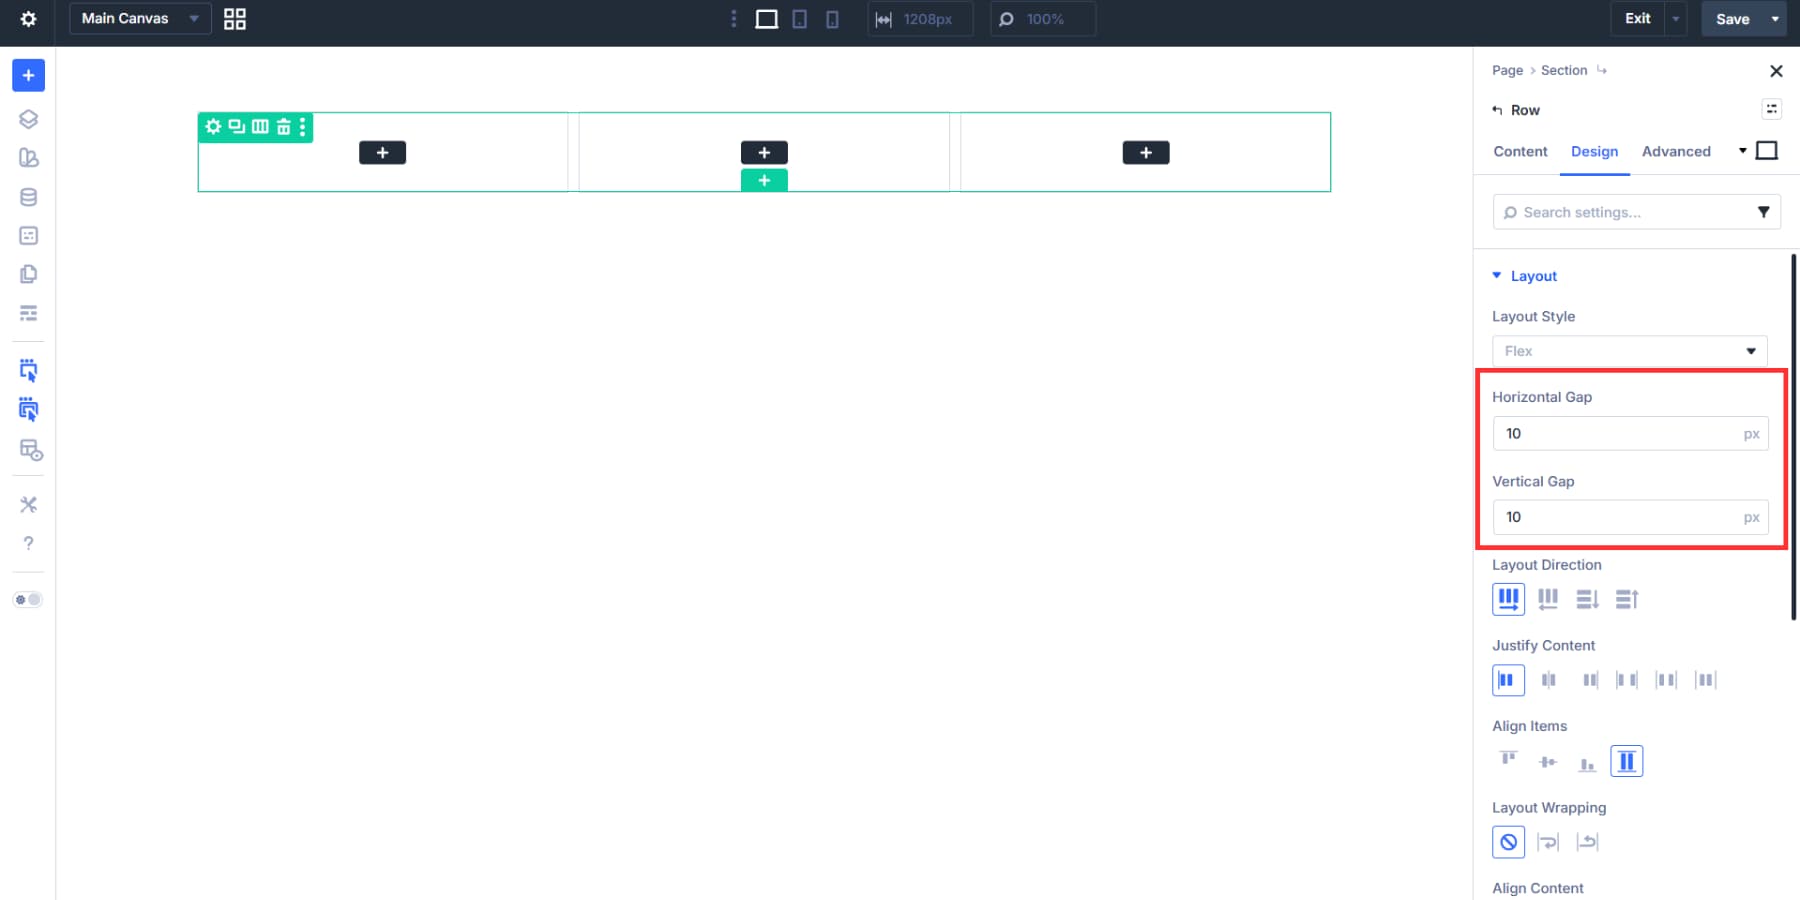Viewport: 1800px width, 900px height.
Task: Duplicate the selected row
Action: coord(235,127)
